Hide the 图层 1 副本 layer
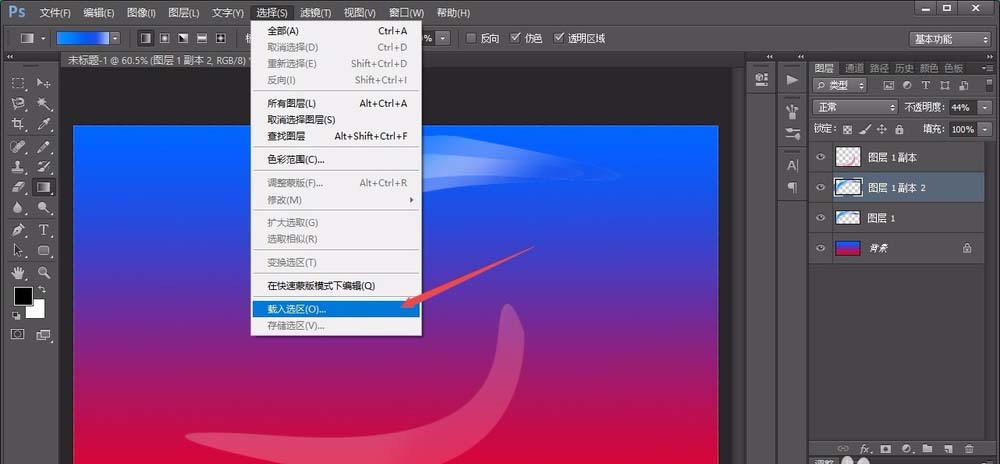 click(x=821, y=157)
